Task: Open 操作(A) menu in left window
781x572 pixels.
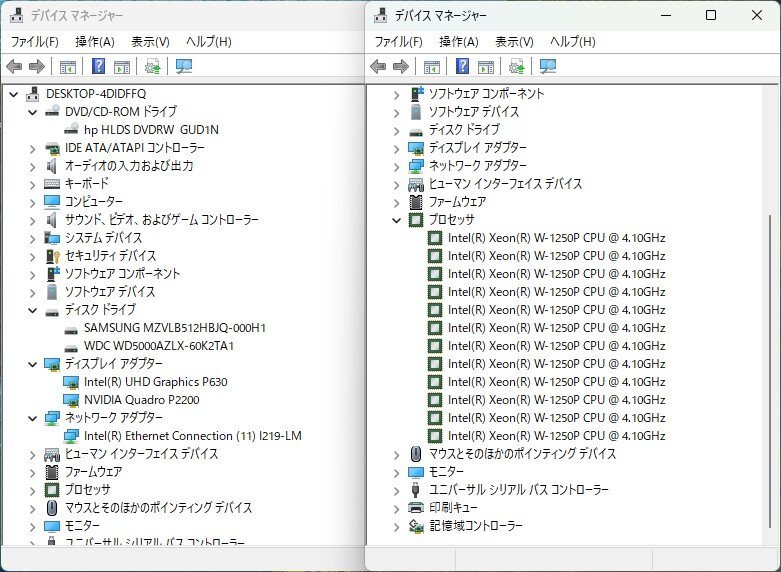Action: coord(95,41)
